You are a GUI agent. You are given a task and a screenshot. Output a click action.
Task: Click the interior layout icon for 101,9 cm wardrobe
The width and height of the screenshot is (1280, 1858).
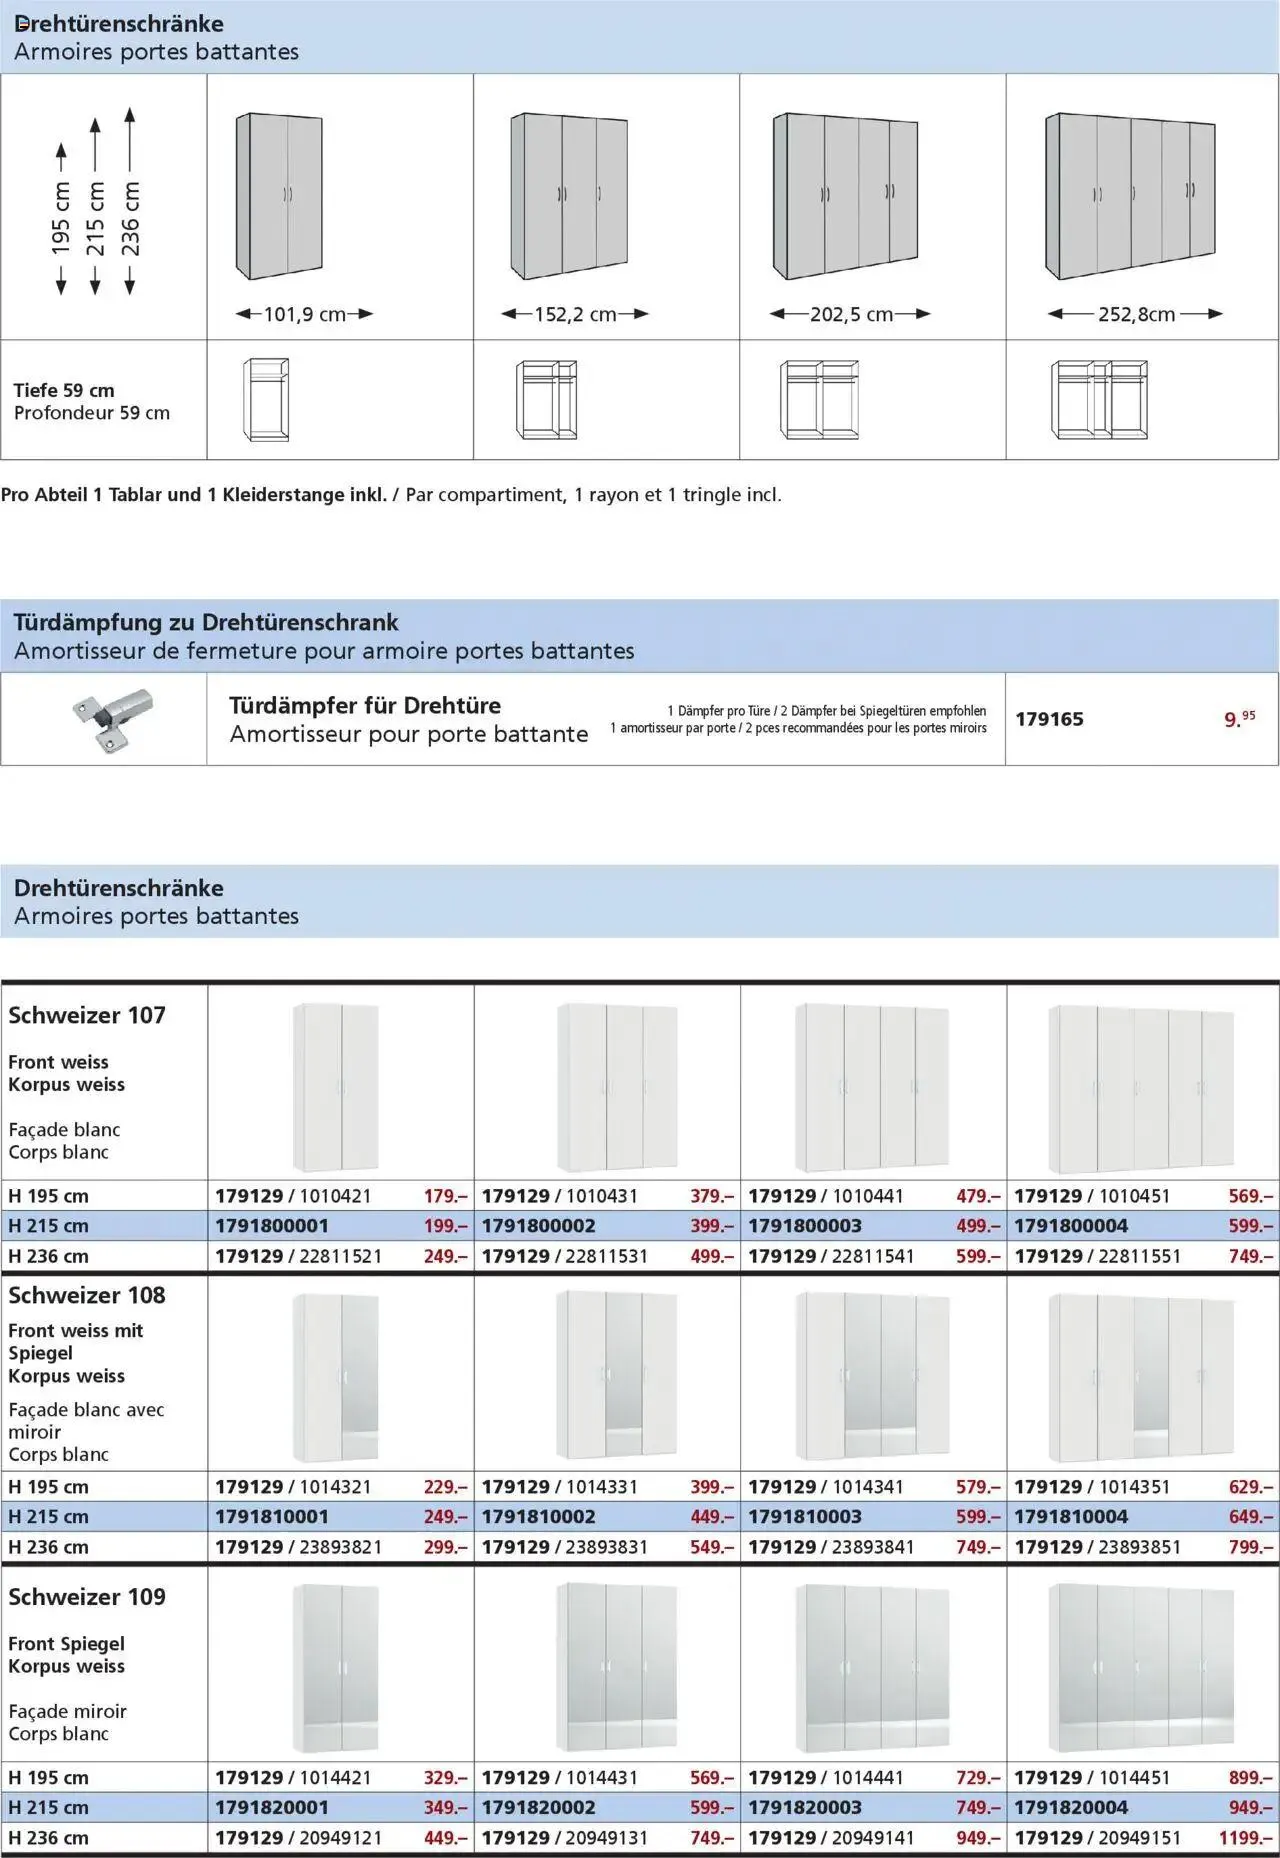(x=267, y=400)
